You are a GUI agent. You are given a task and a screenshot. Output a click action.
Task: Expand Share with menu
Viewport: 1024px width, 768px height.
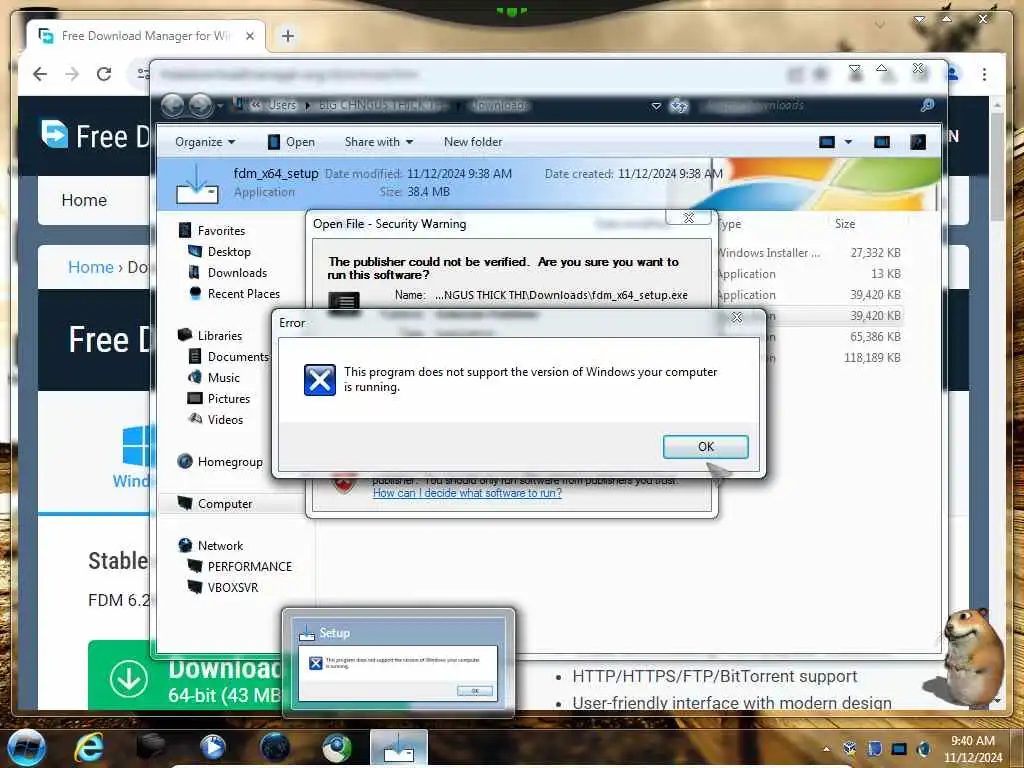coord(379,142)
